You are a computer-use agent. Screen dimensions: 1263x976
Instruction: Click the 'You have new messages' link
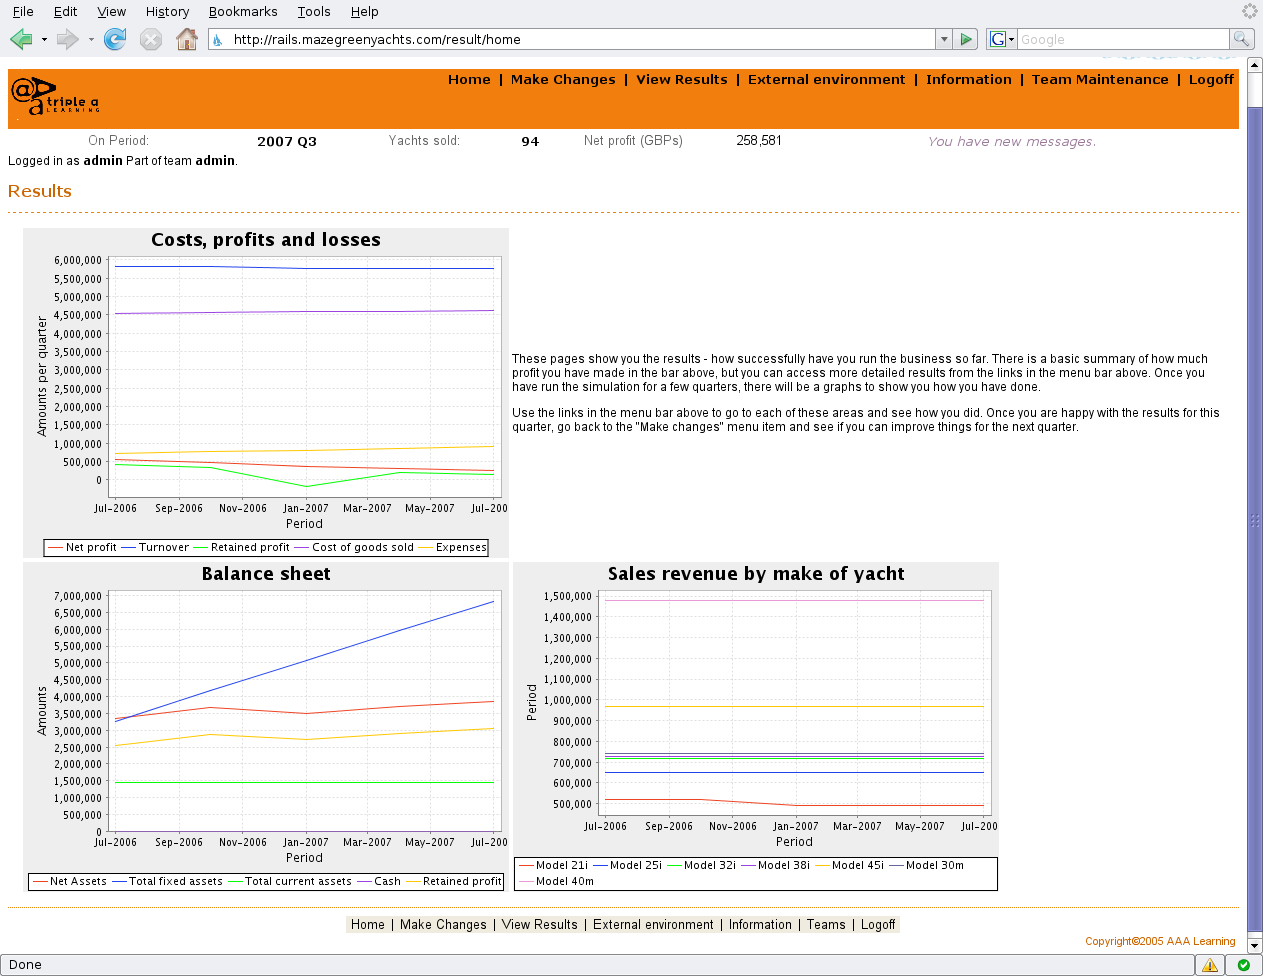(1011, 141)
